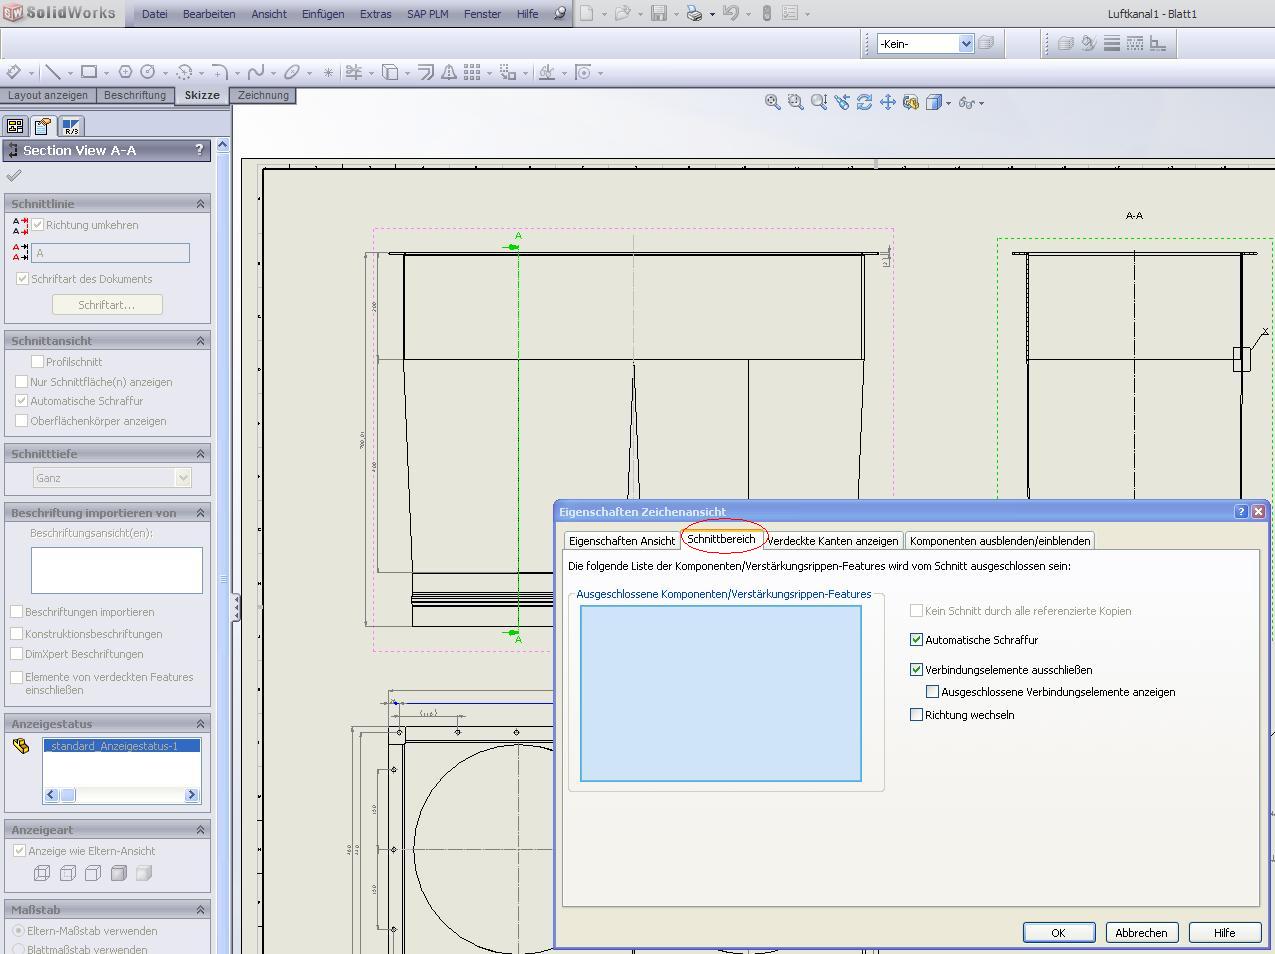This screenshot has width=1275, height=954.
Task: Click the excluded components list box
Action: tap(720, 693)
